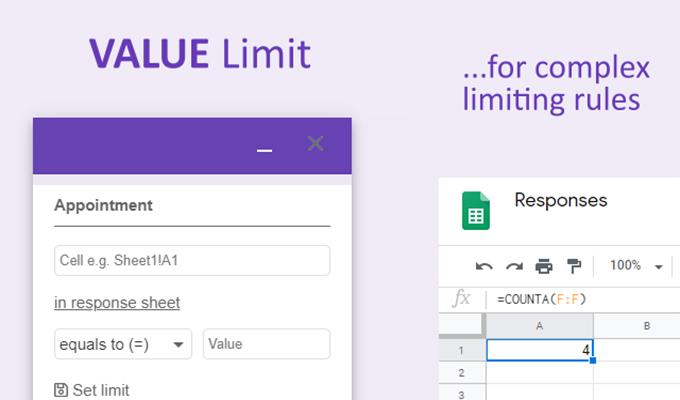
Task: Click the redo arrow icon
Action: click(514, 266)
